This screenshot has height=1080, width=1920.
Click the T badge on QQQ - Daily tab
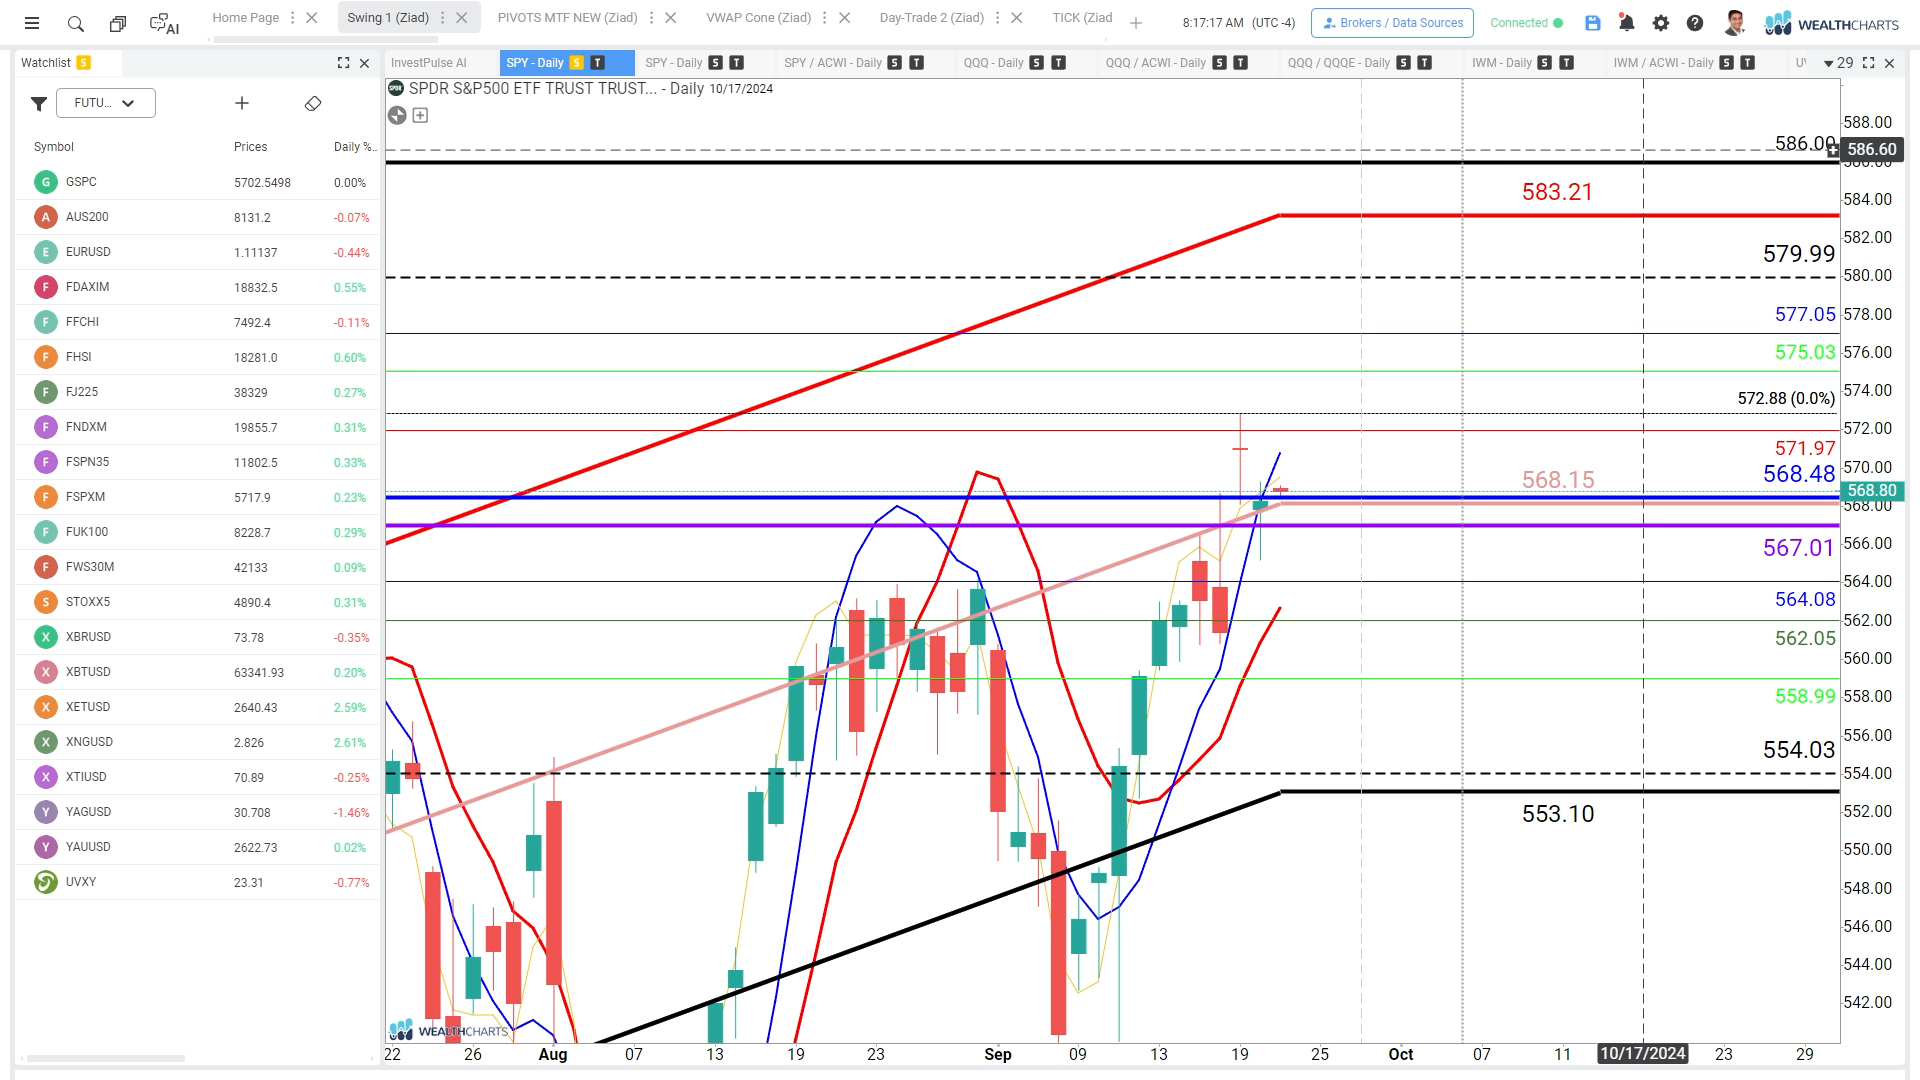click(1058, 63)
